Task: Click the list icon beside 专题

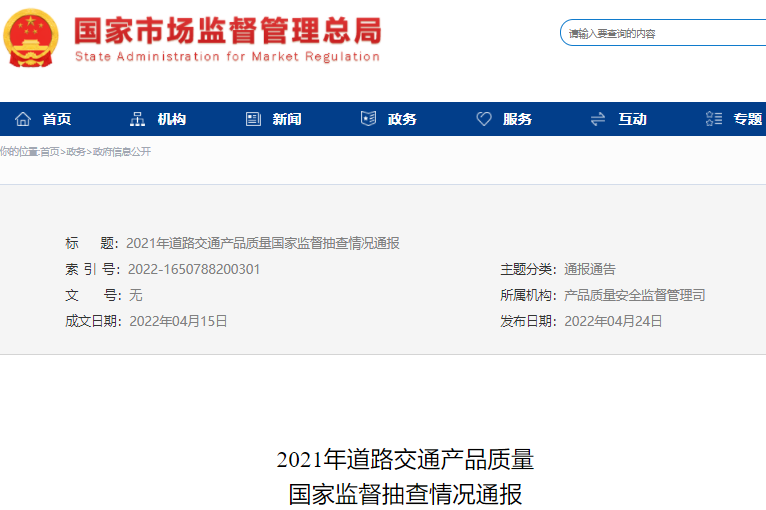Action: click(x=713, y=119)
